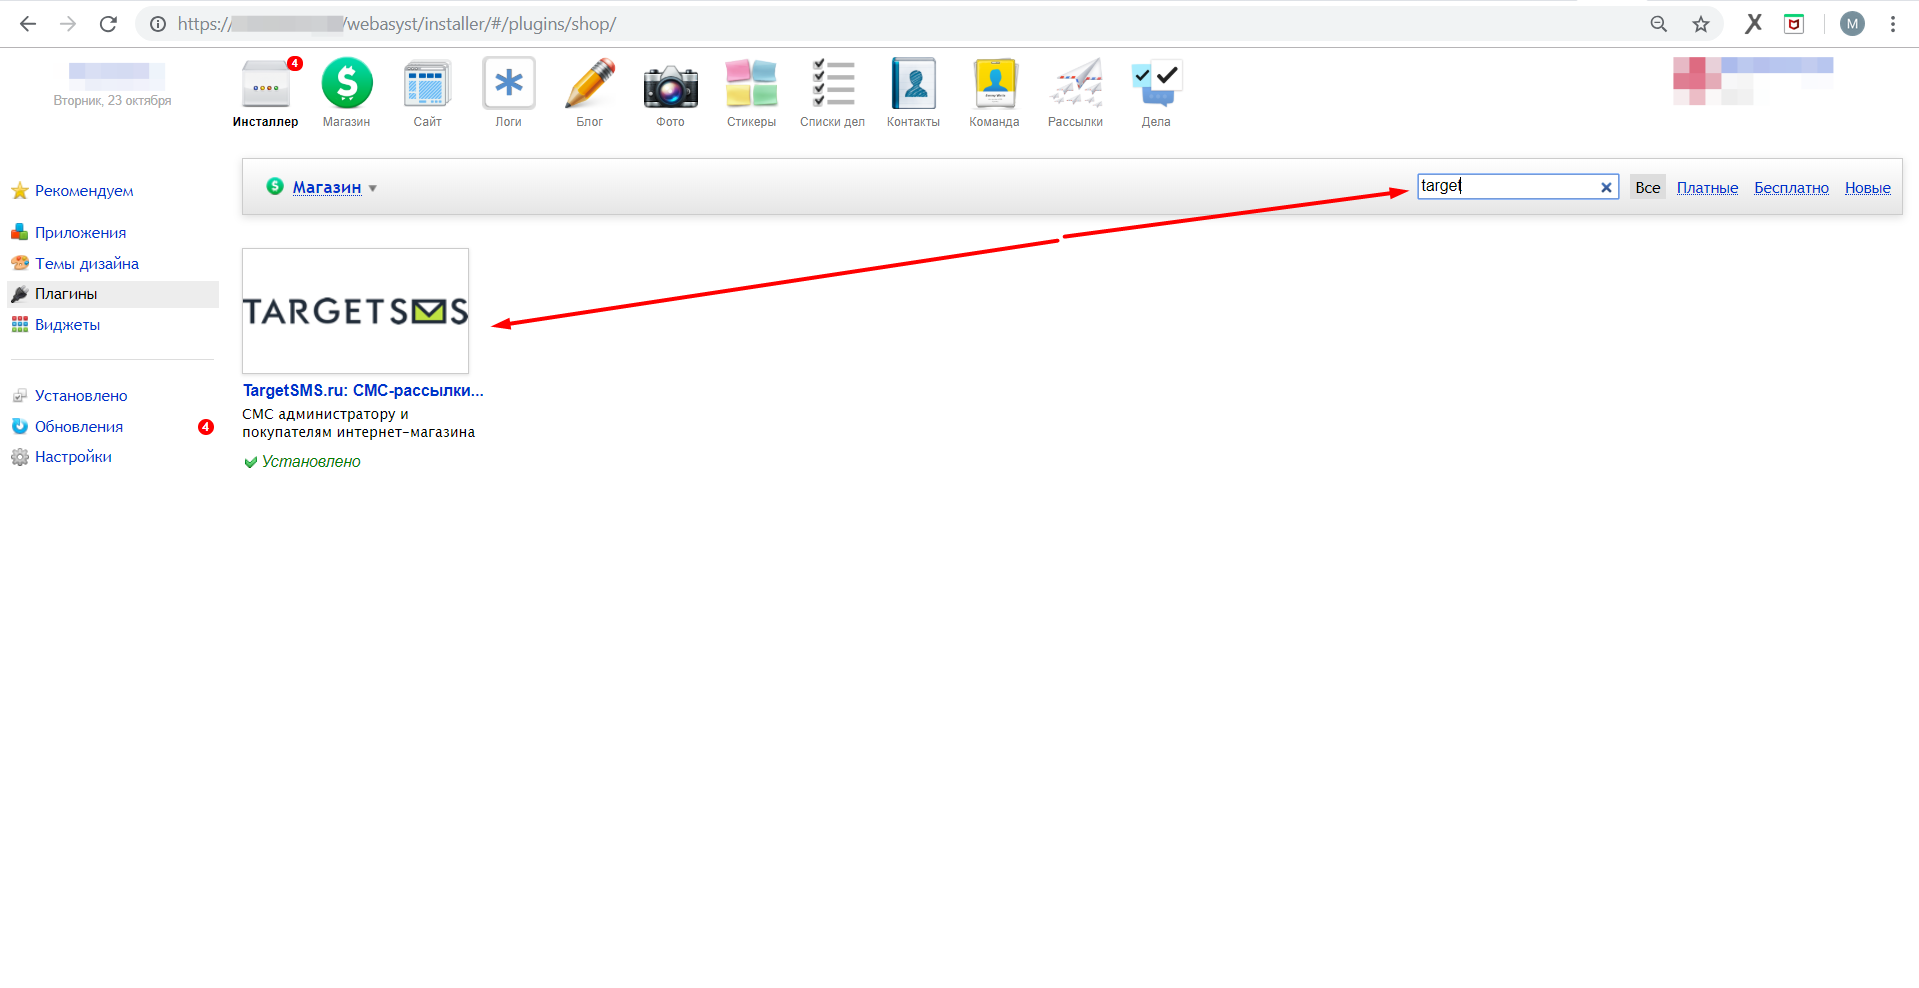Viewport: 1919px width, 988px height.
Task: Click the browser address bar URL
Action: [397, 24]
